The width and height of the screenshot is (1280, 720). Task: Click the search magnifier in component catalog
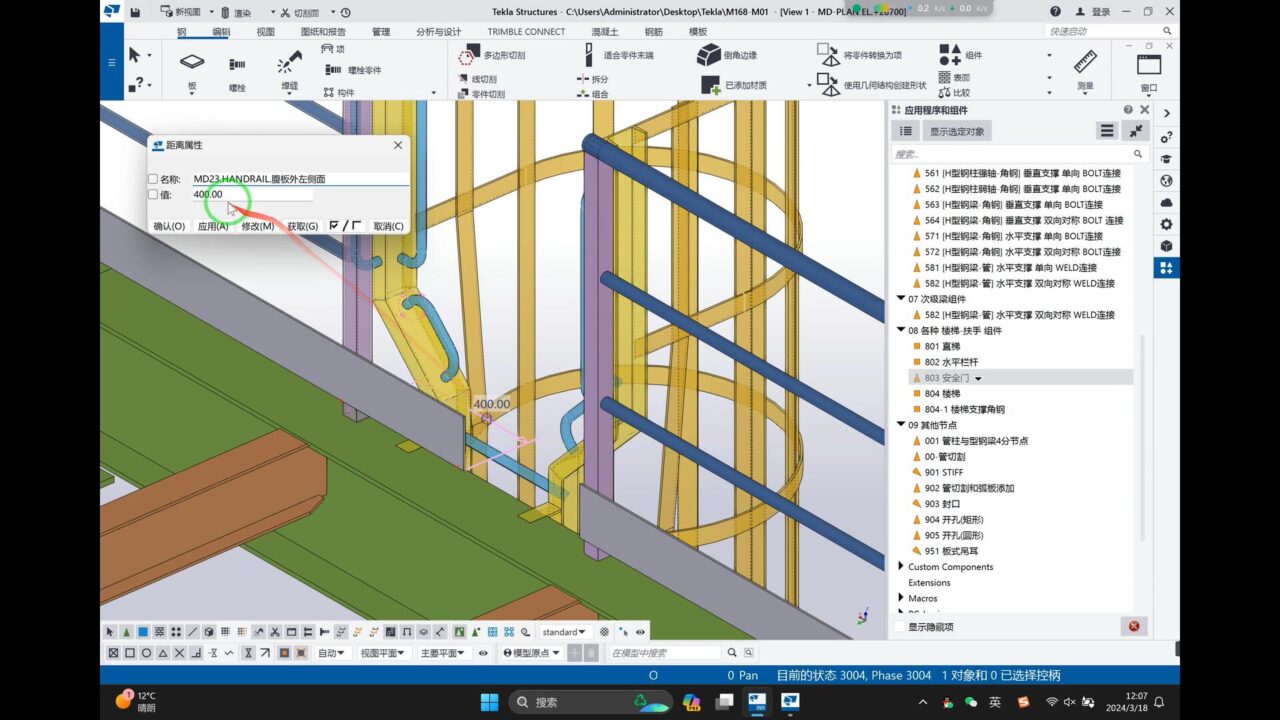coord(1138,154)
